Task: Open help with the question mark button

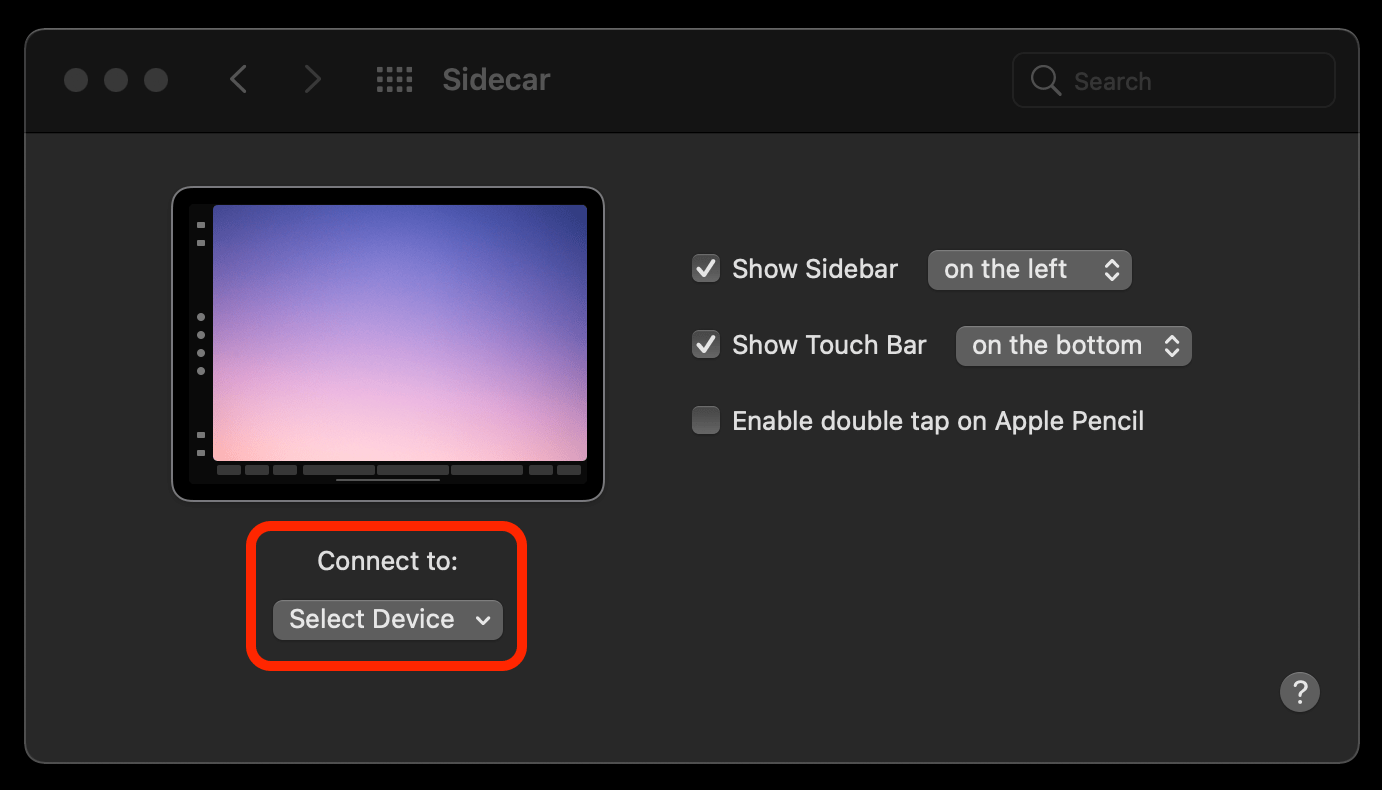Action: point(1300,691)
